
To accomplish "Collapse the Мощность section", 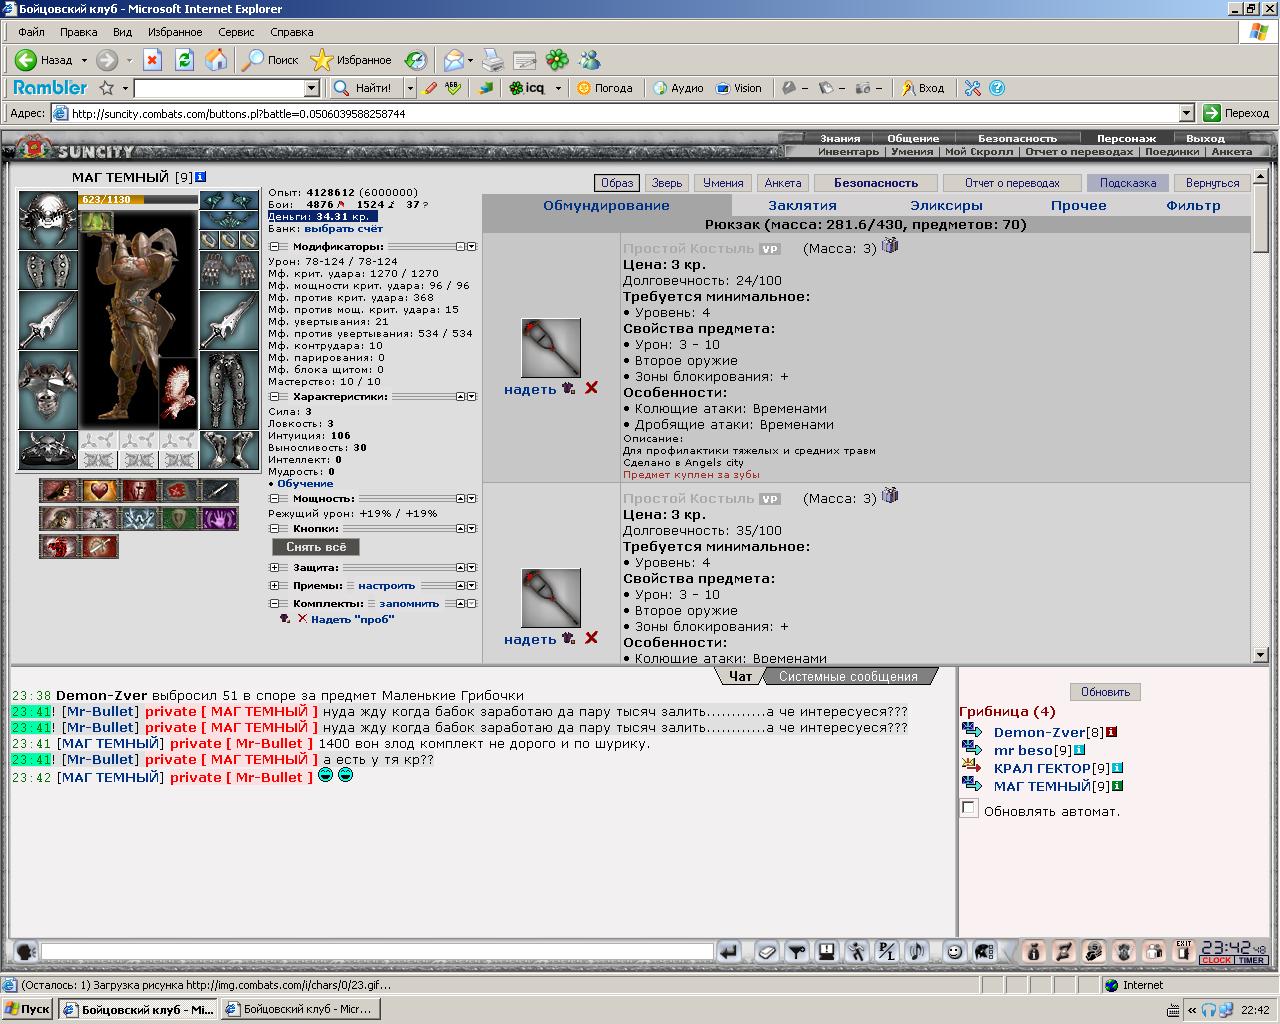I will (274, 498).
